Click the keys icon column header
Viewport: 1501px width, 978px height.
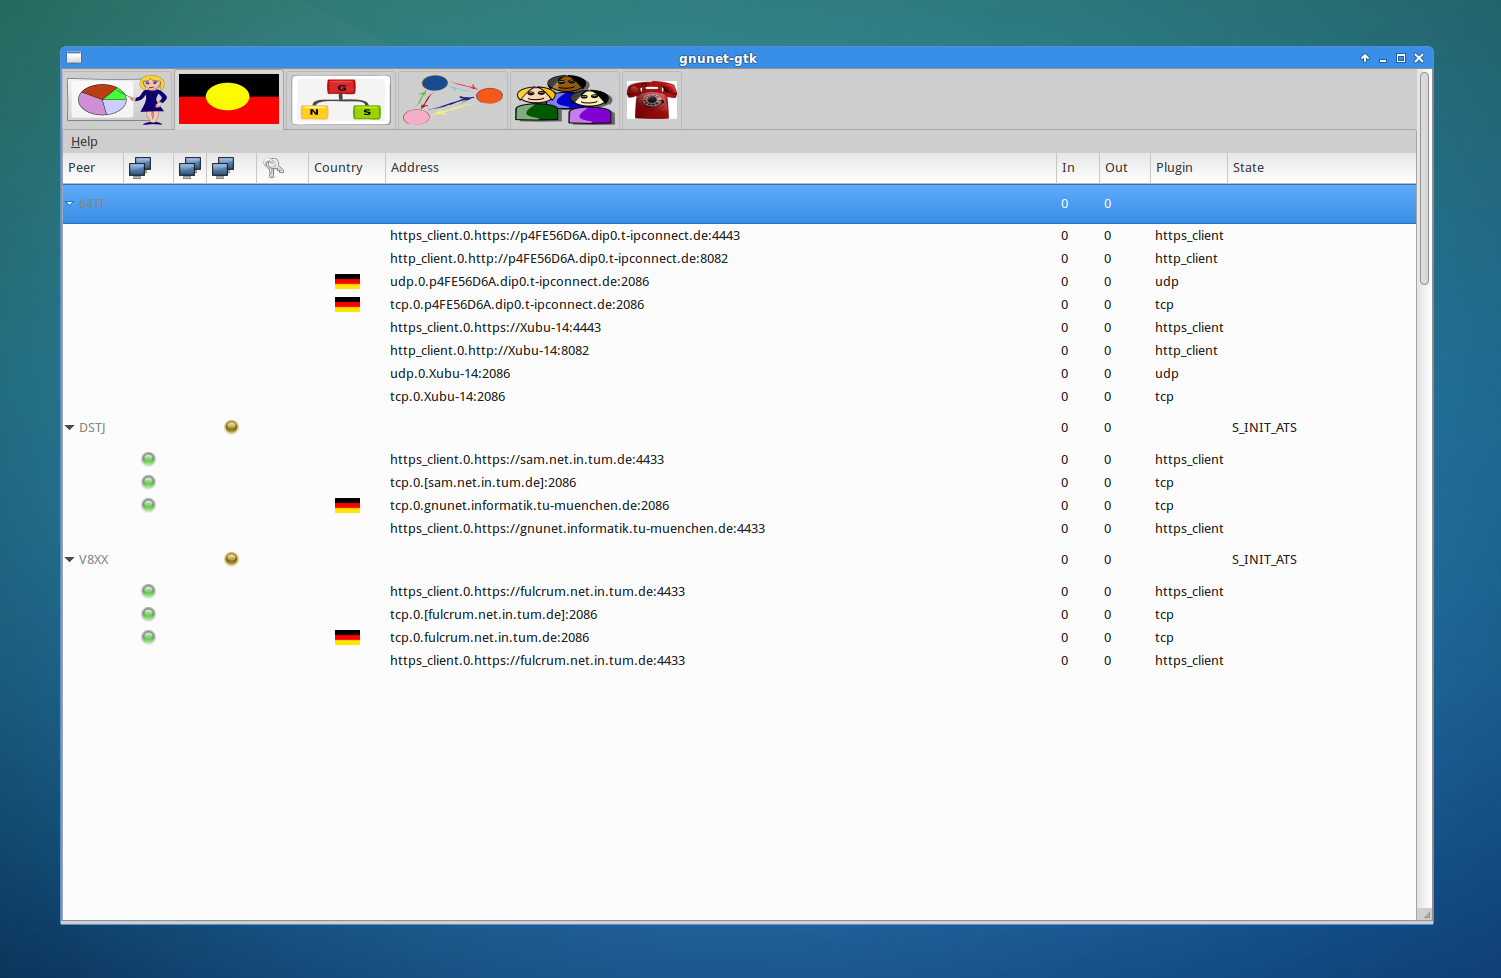click(x=273, y=168)
